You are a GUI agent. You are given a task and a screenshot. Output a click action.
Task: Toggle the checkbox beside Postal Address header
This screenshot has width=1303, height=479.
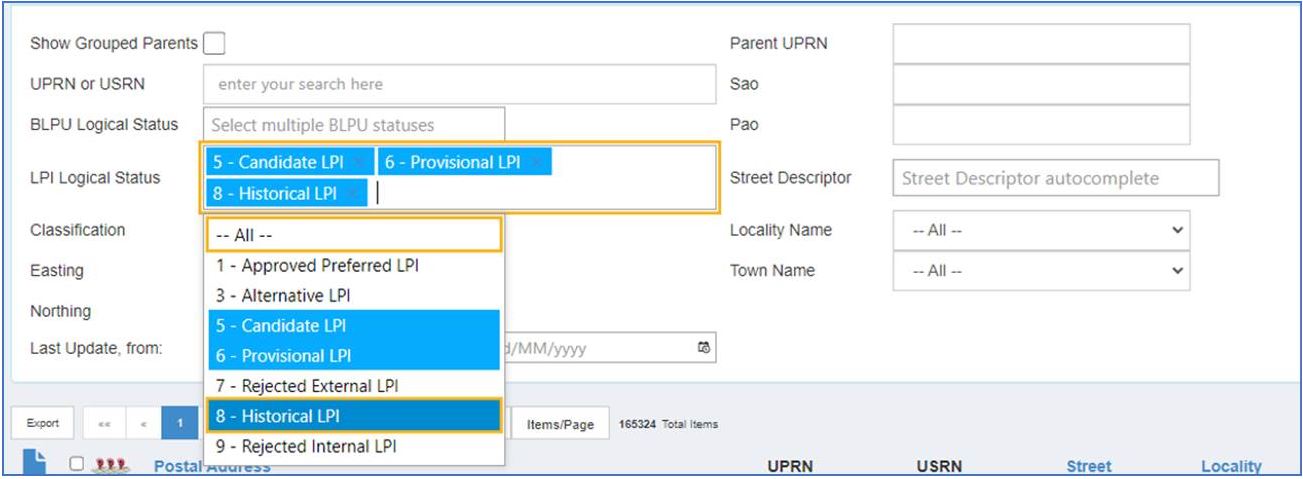[x=76, y=465]
